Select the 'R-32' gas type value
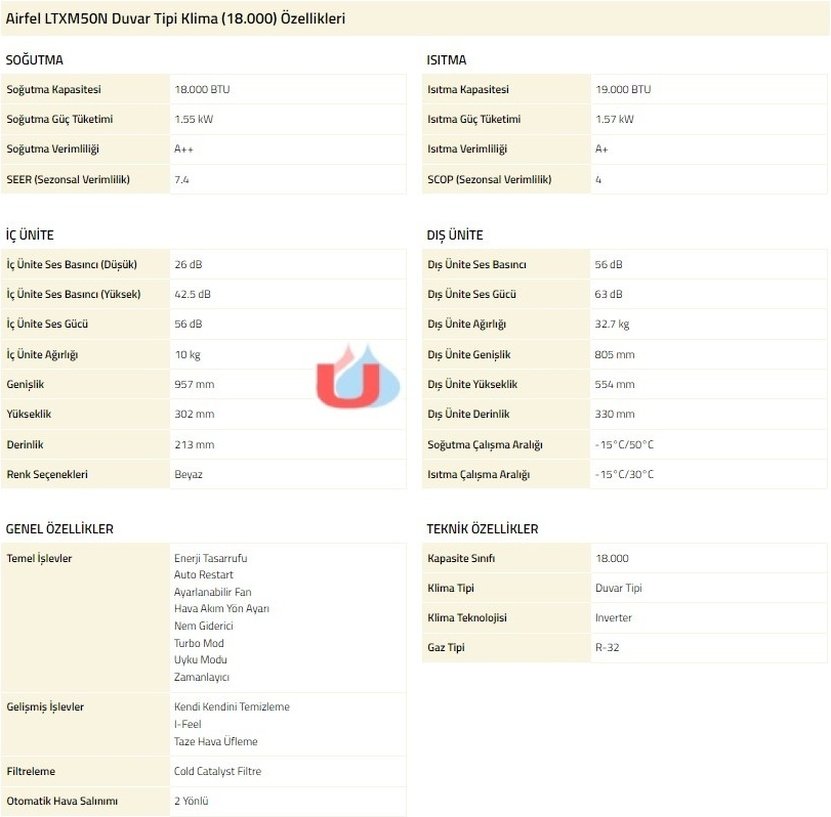 pos(607,647)
